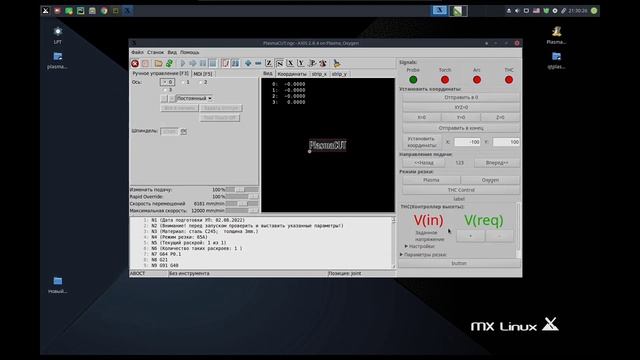Toggle block delete slash icon

[225, 63]
